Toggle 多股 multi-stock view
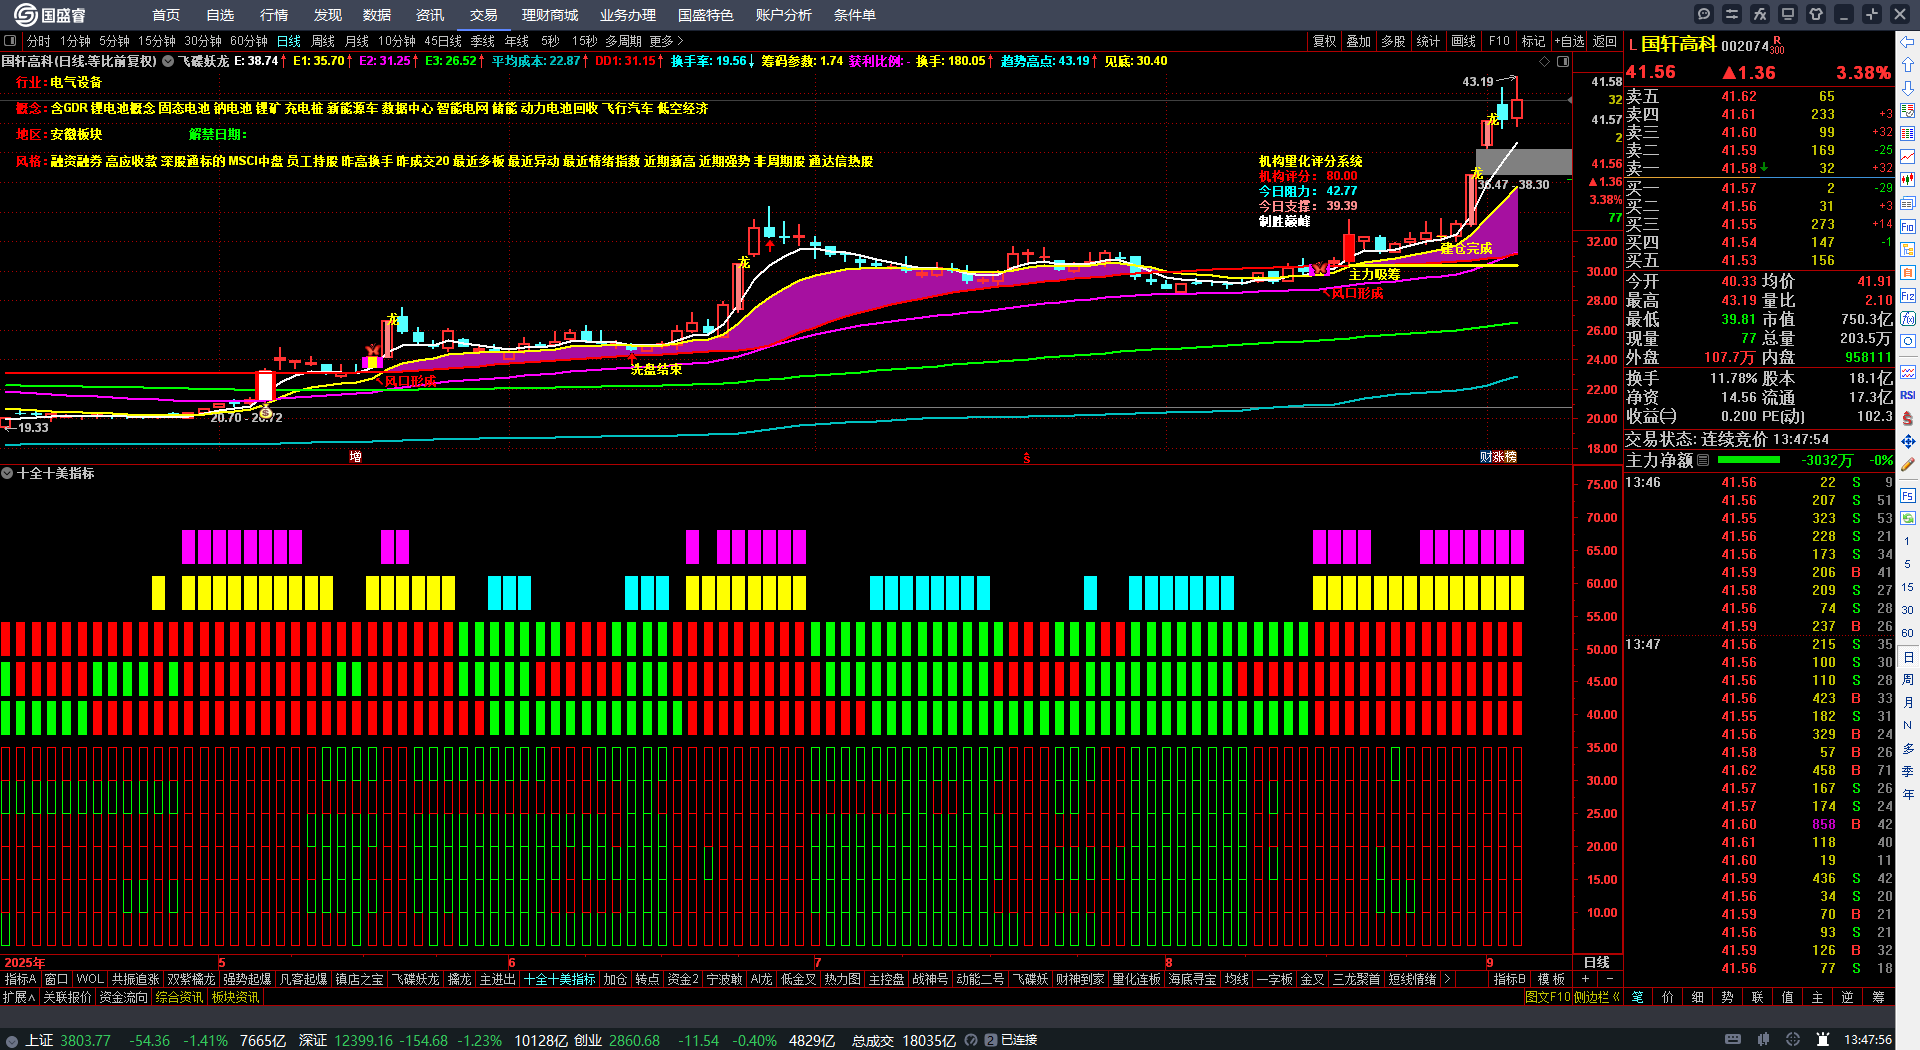 [x=1393, y=41]
